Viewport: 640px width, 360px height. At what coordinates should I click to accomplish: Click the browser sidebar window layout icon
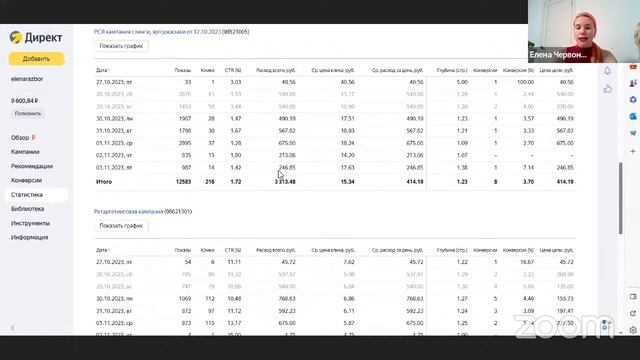[x=633, y=297]
